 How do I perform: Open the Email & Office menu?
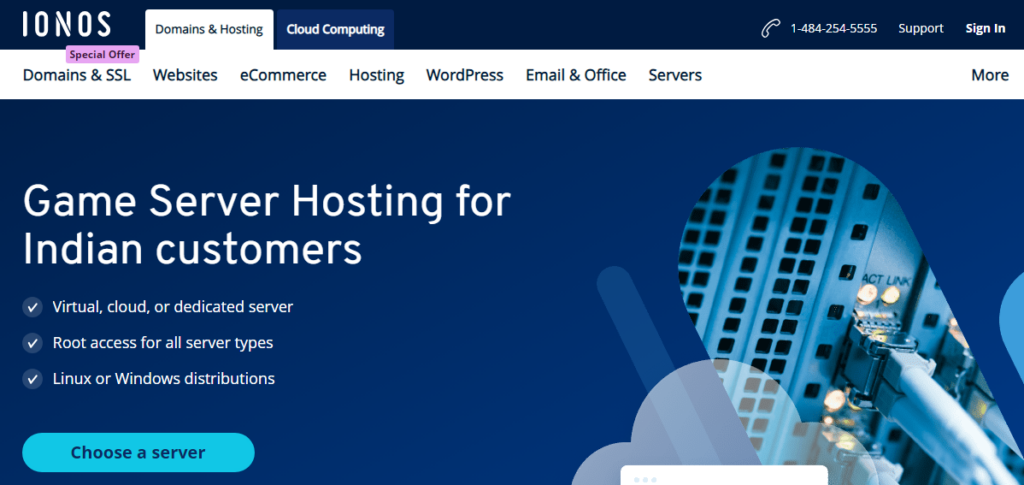click(x=576, y=75)
